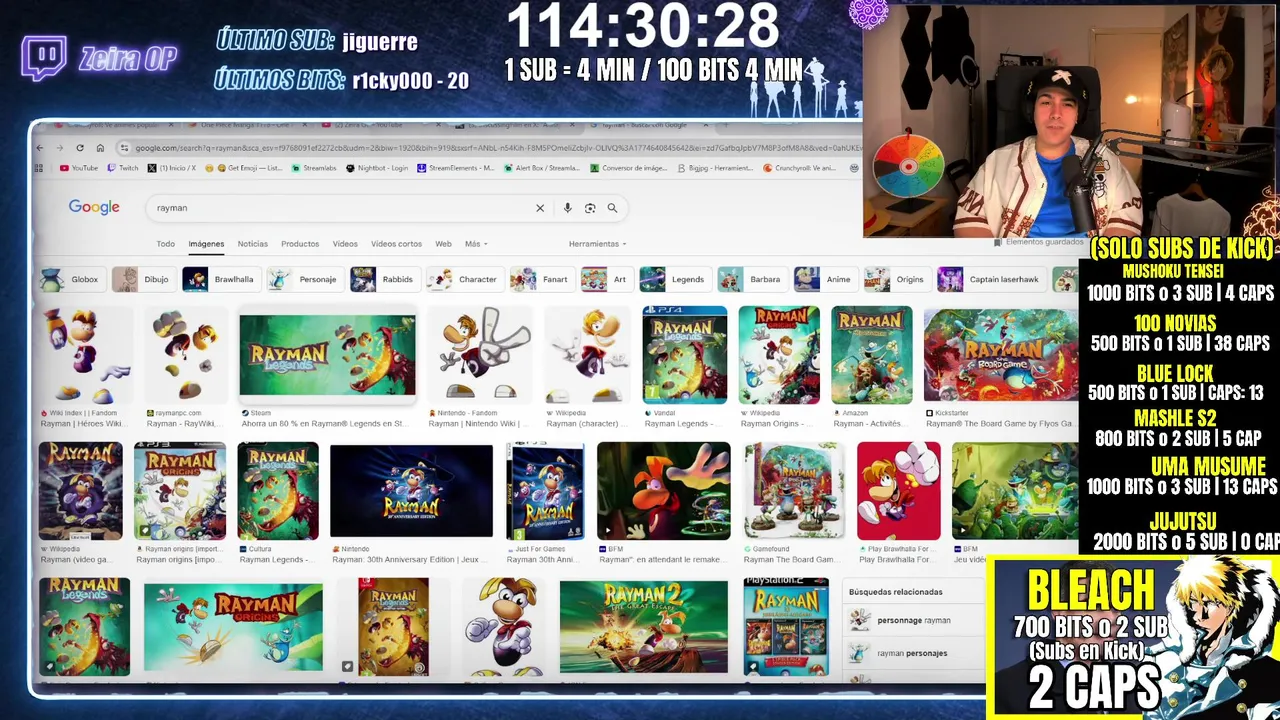Filter images by the Dibujo chip
The width and height of the screenshot is (1280, 720).
[x=142, y=280]
